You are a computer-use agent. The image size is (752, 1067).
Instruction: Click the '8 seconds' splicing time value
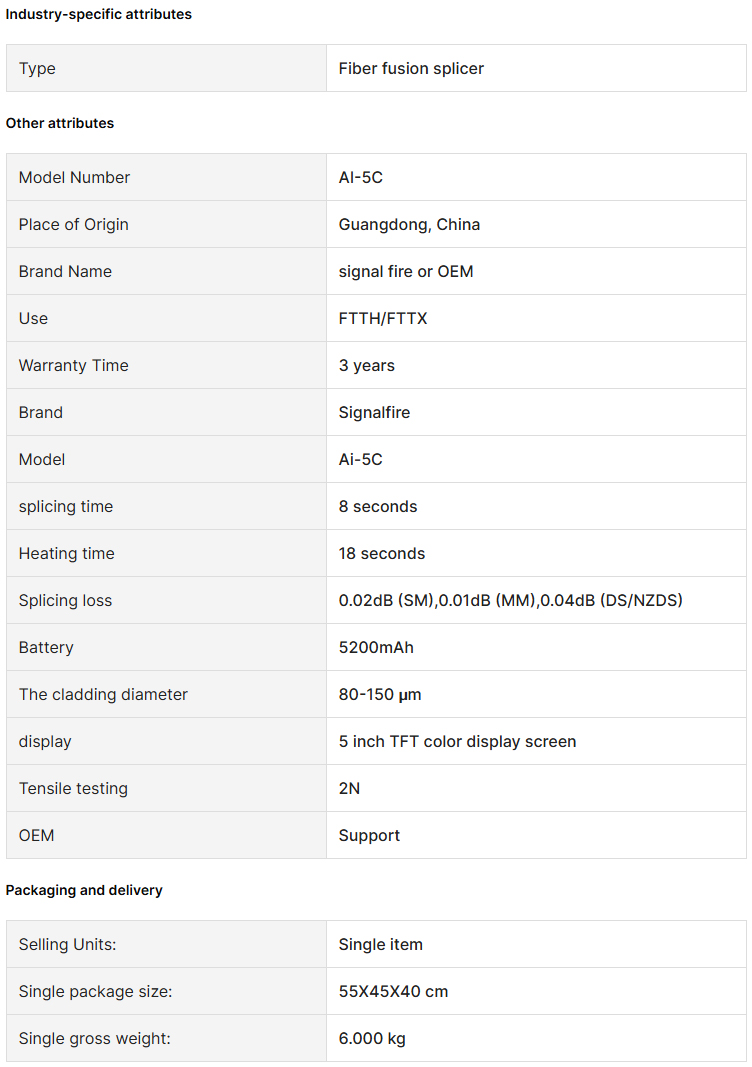pyautogui.click(x=378, y=506)
